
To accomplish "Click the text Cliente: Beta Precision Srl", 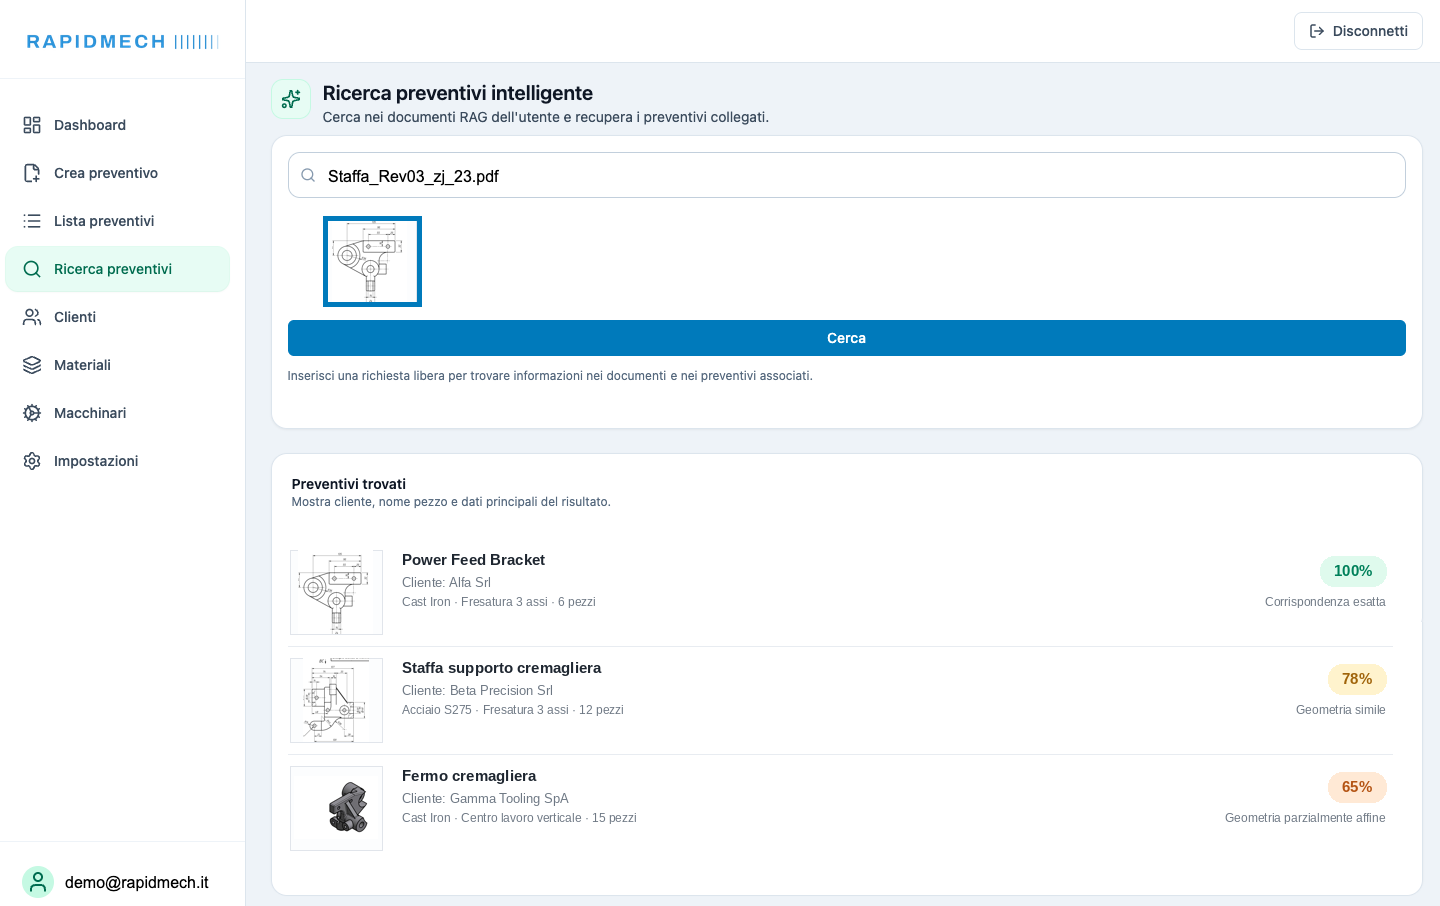I will [x=477, y=690].
